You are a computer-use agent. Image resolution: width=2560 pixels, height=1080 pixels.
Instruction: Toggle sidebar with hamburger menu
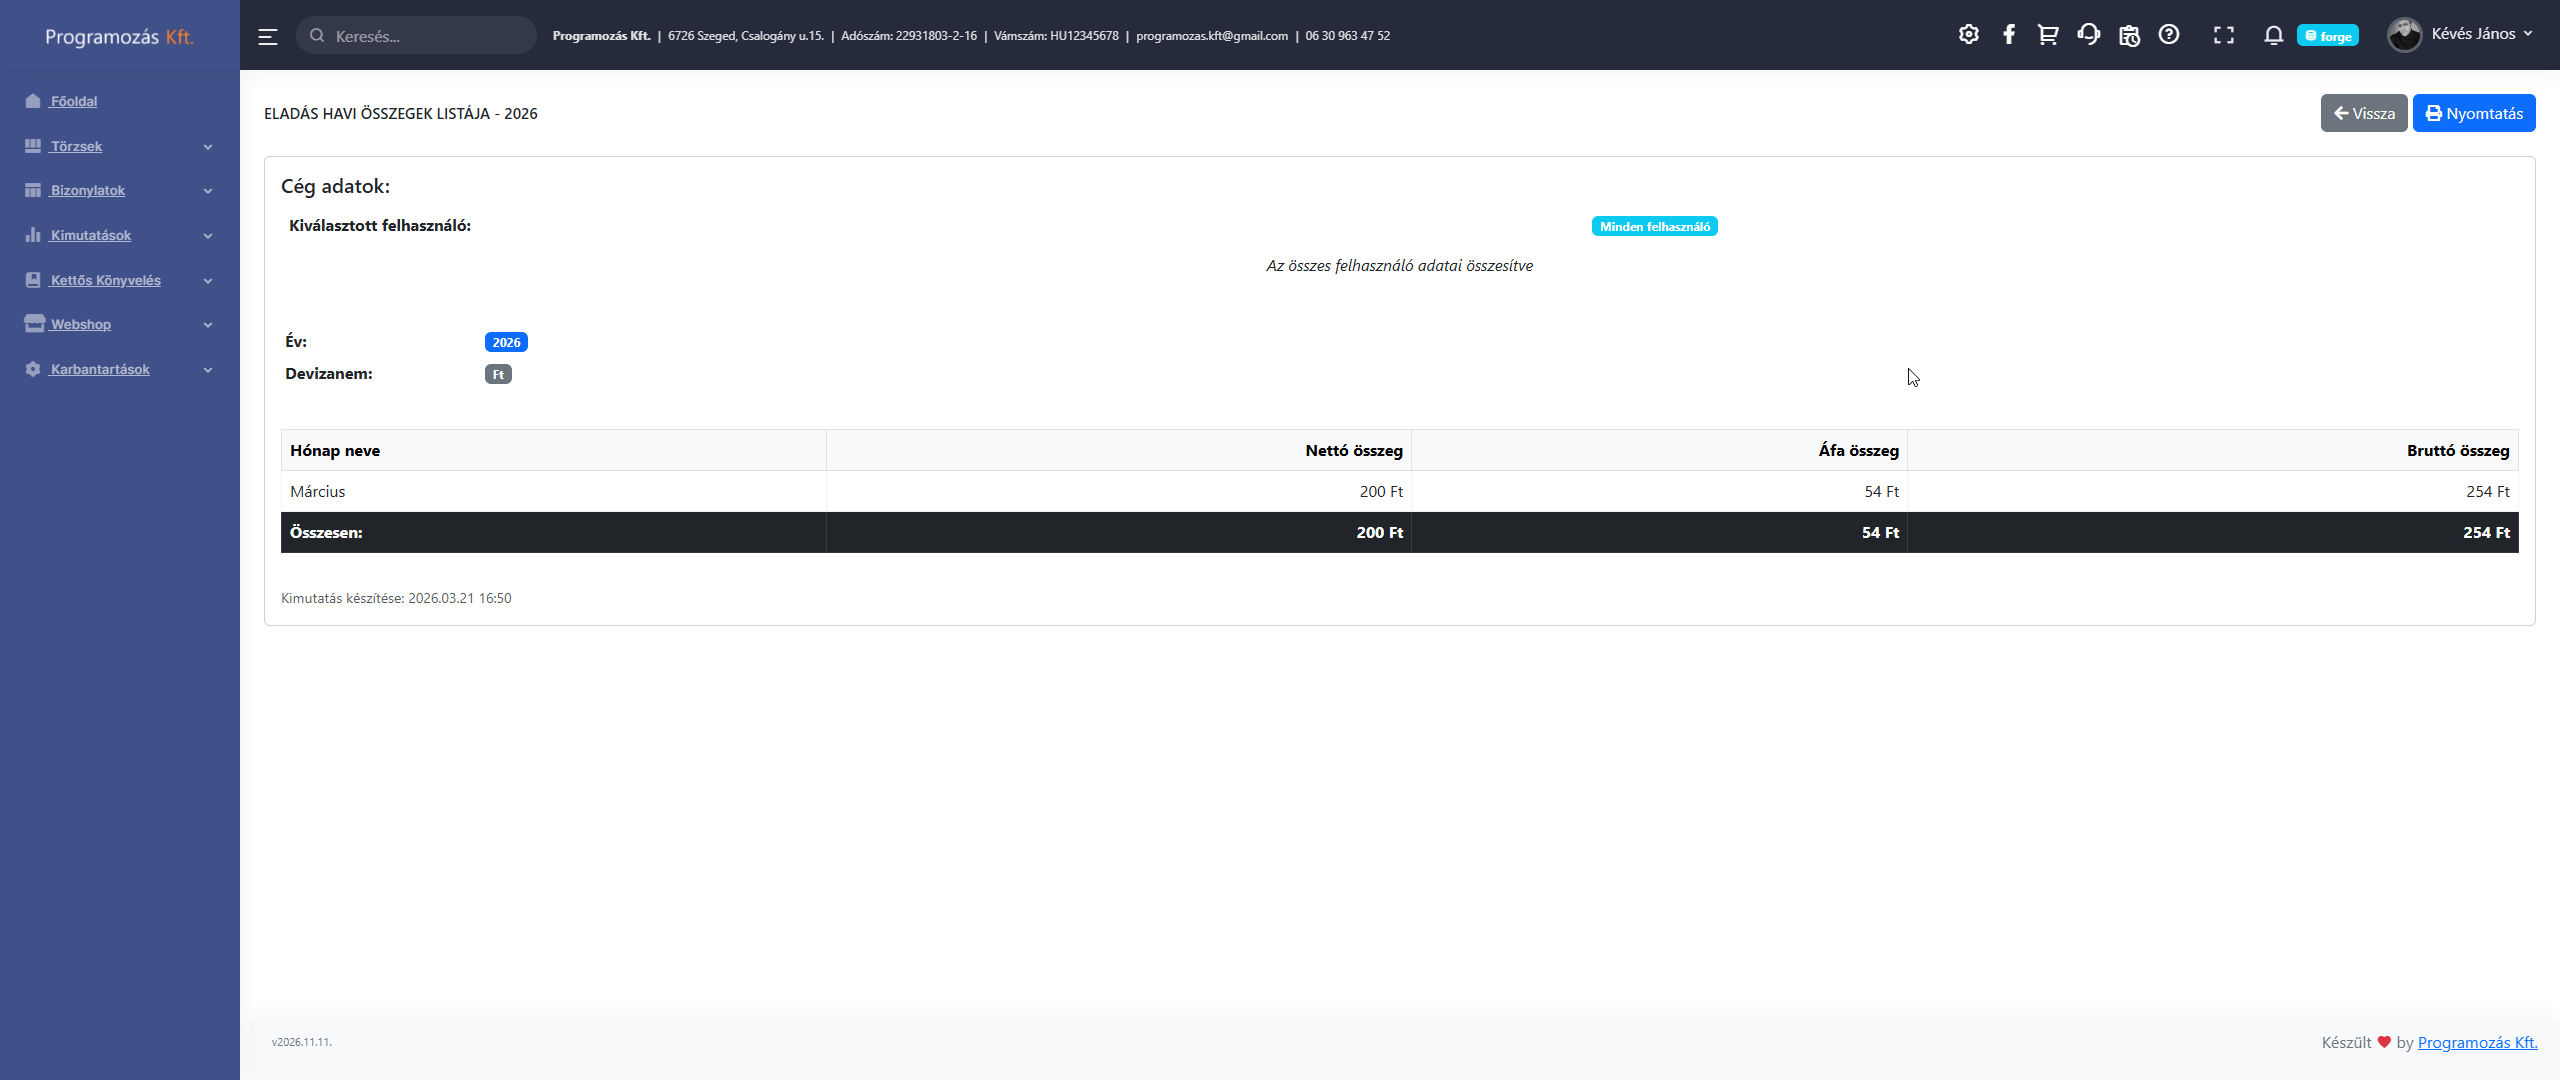point(268,36)
